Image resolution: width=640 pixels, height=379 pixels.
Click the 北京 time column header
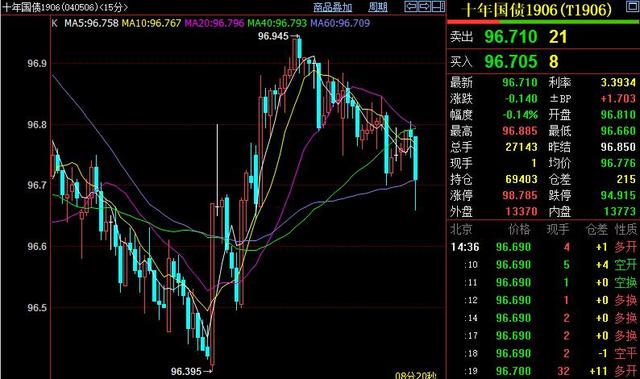pos(461,230)
